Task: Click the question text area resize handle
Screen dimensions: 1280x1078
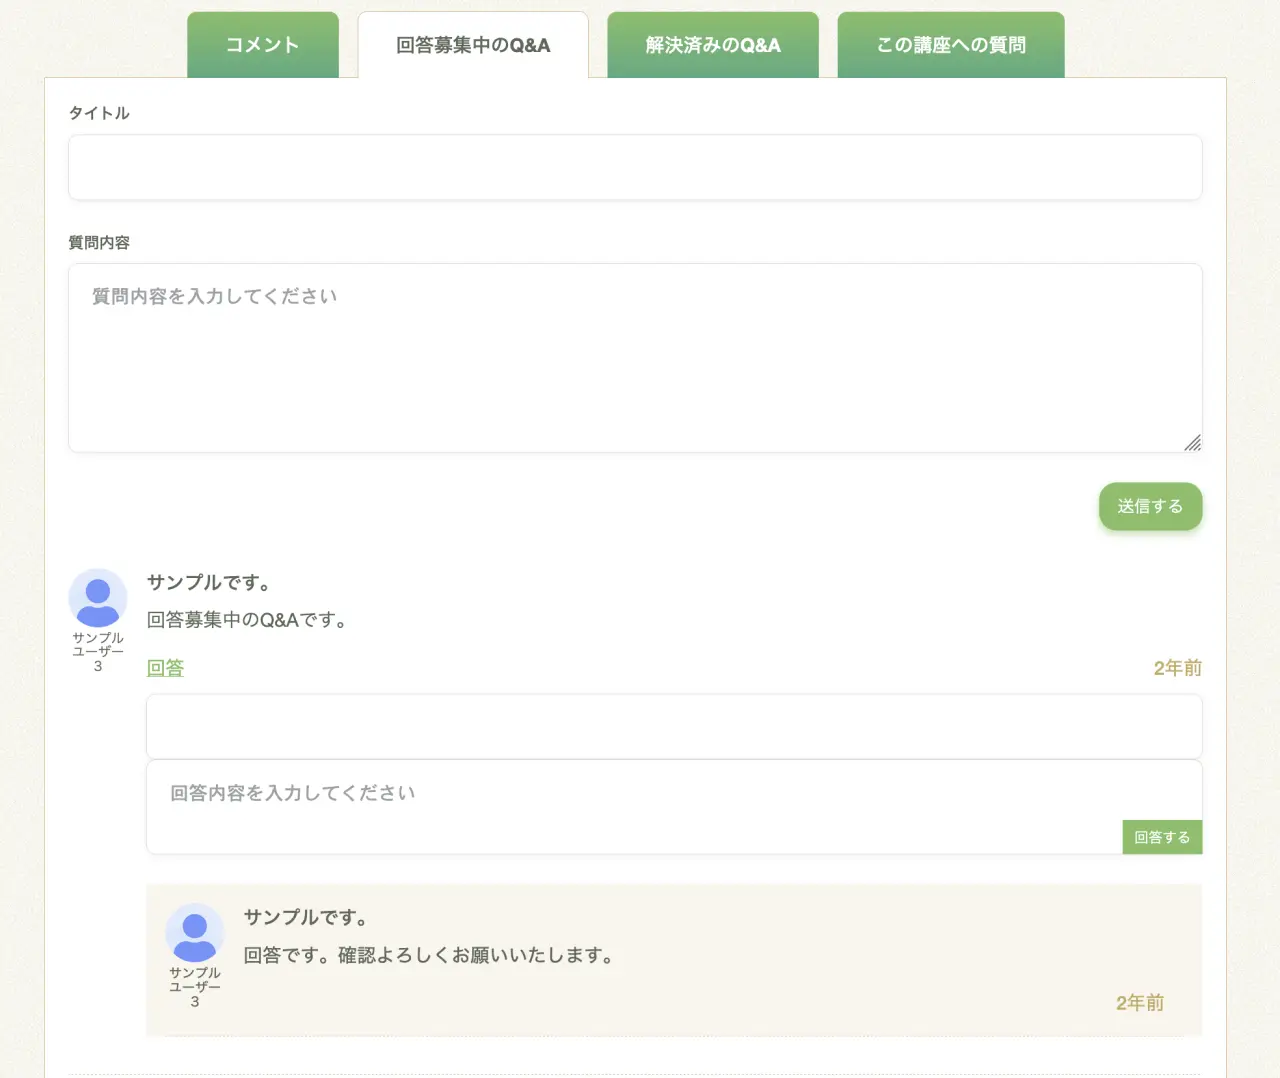Action: pos(1192,443)
